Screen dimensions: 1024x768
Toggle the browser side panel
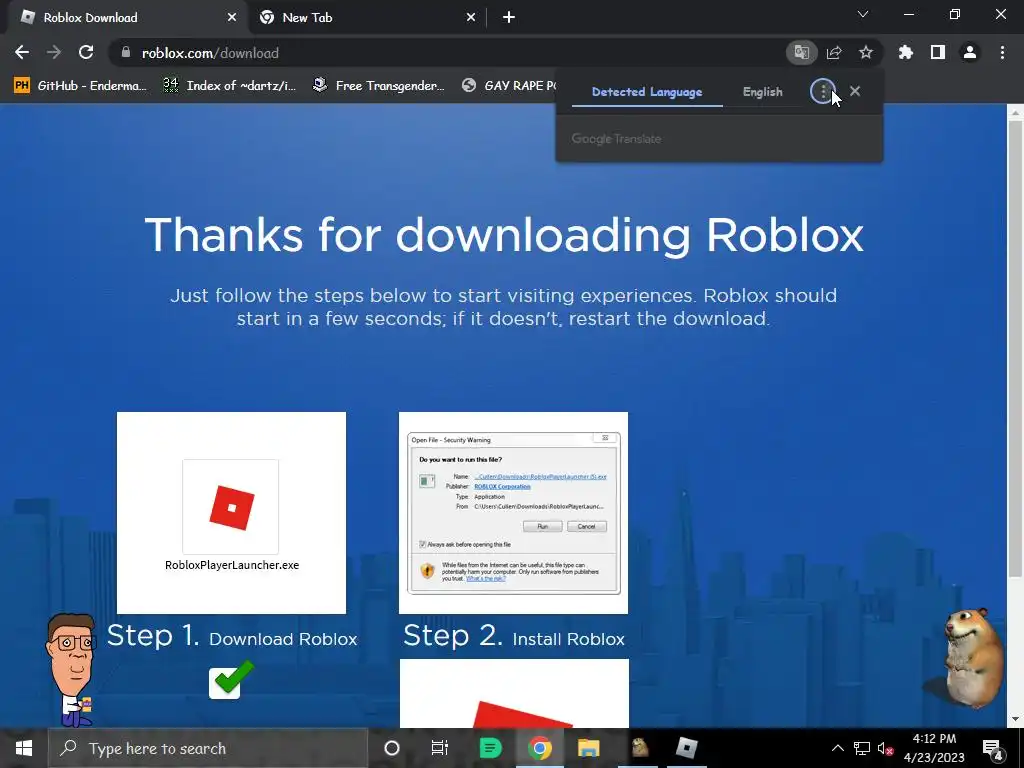coord(938,52)
